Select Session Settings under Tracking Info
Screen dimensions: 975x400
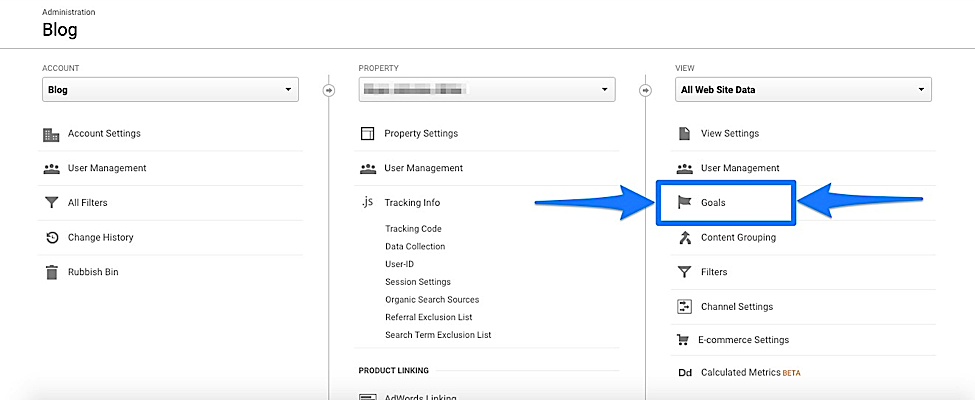point(418,282)
